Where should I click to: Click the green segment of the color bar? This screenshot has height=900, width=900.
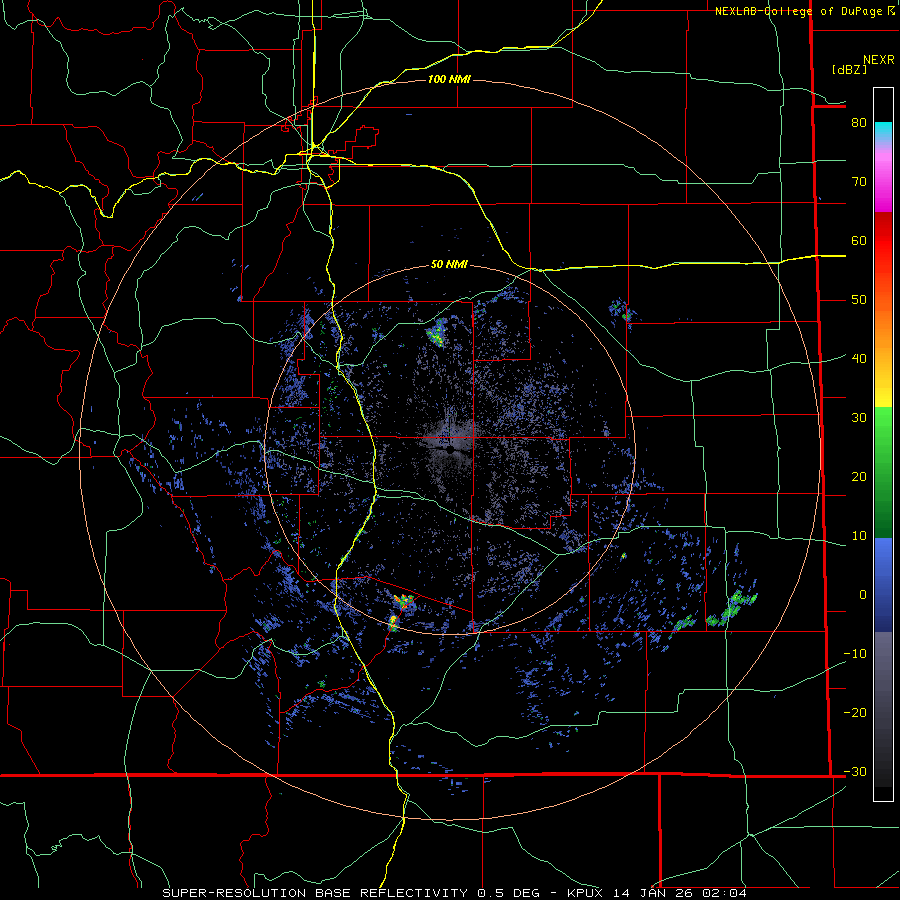point(883,472)
